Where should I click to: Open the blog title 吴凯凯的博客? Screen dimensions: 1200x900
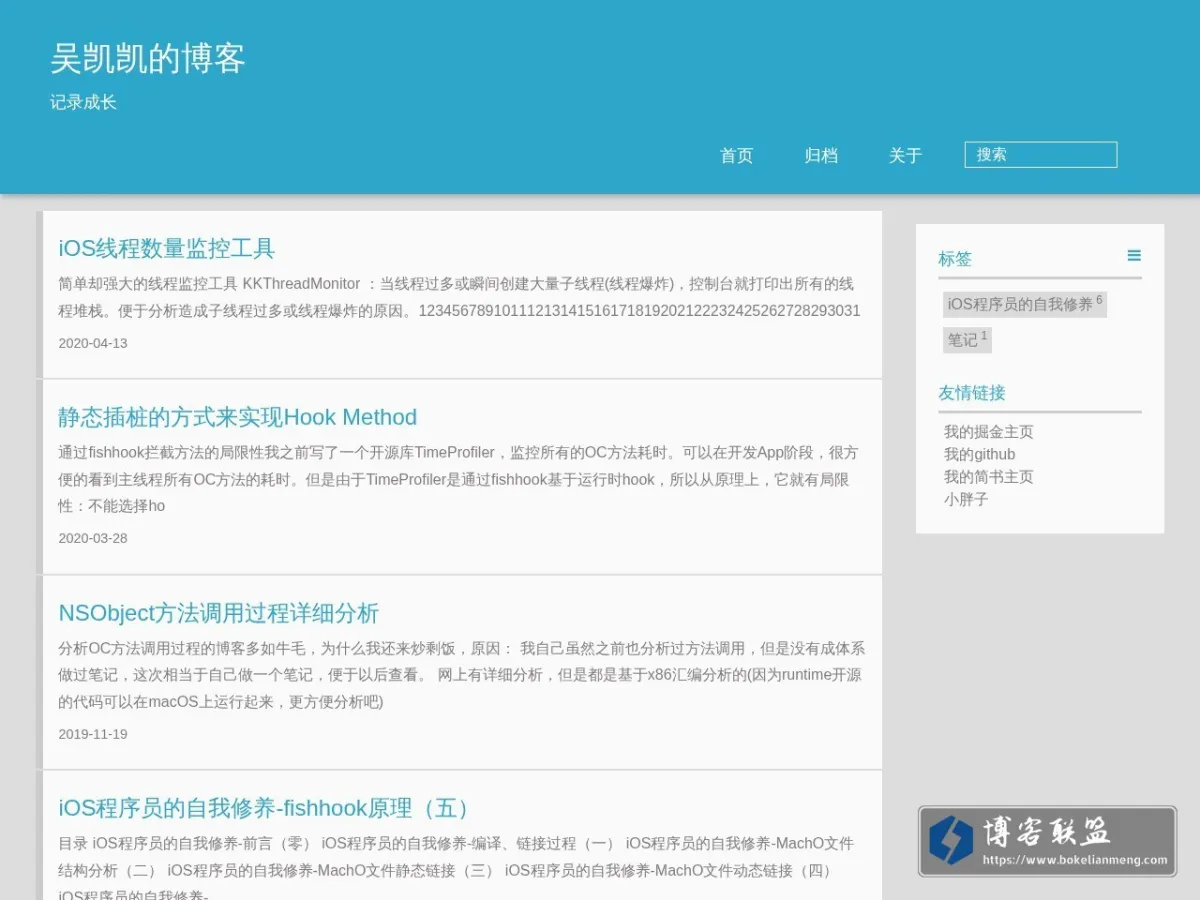[148, 58]
